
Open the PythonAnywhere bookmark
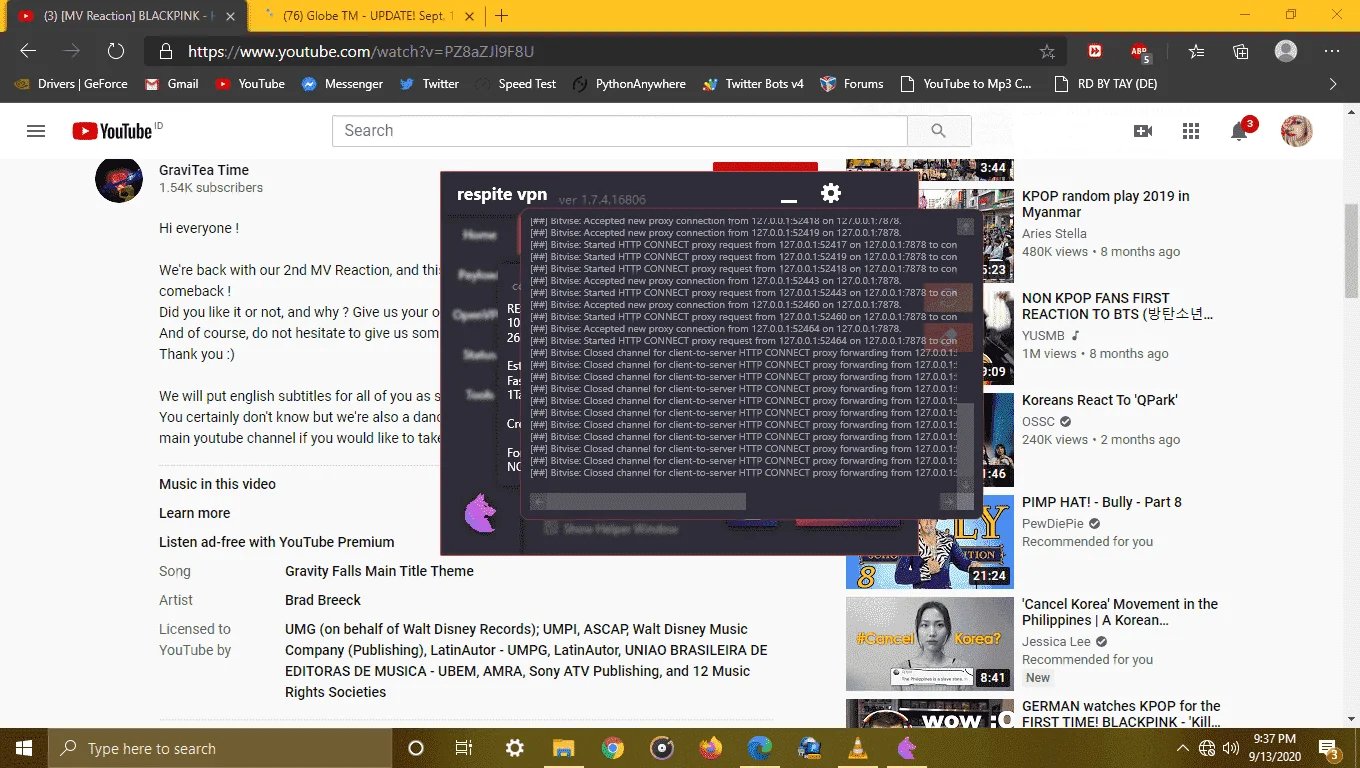click(x=629, y=84)
